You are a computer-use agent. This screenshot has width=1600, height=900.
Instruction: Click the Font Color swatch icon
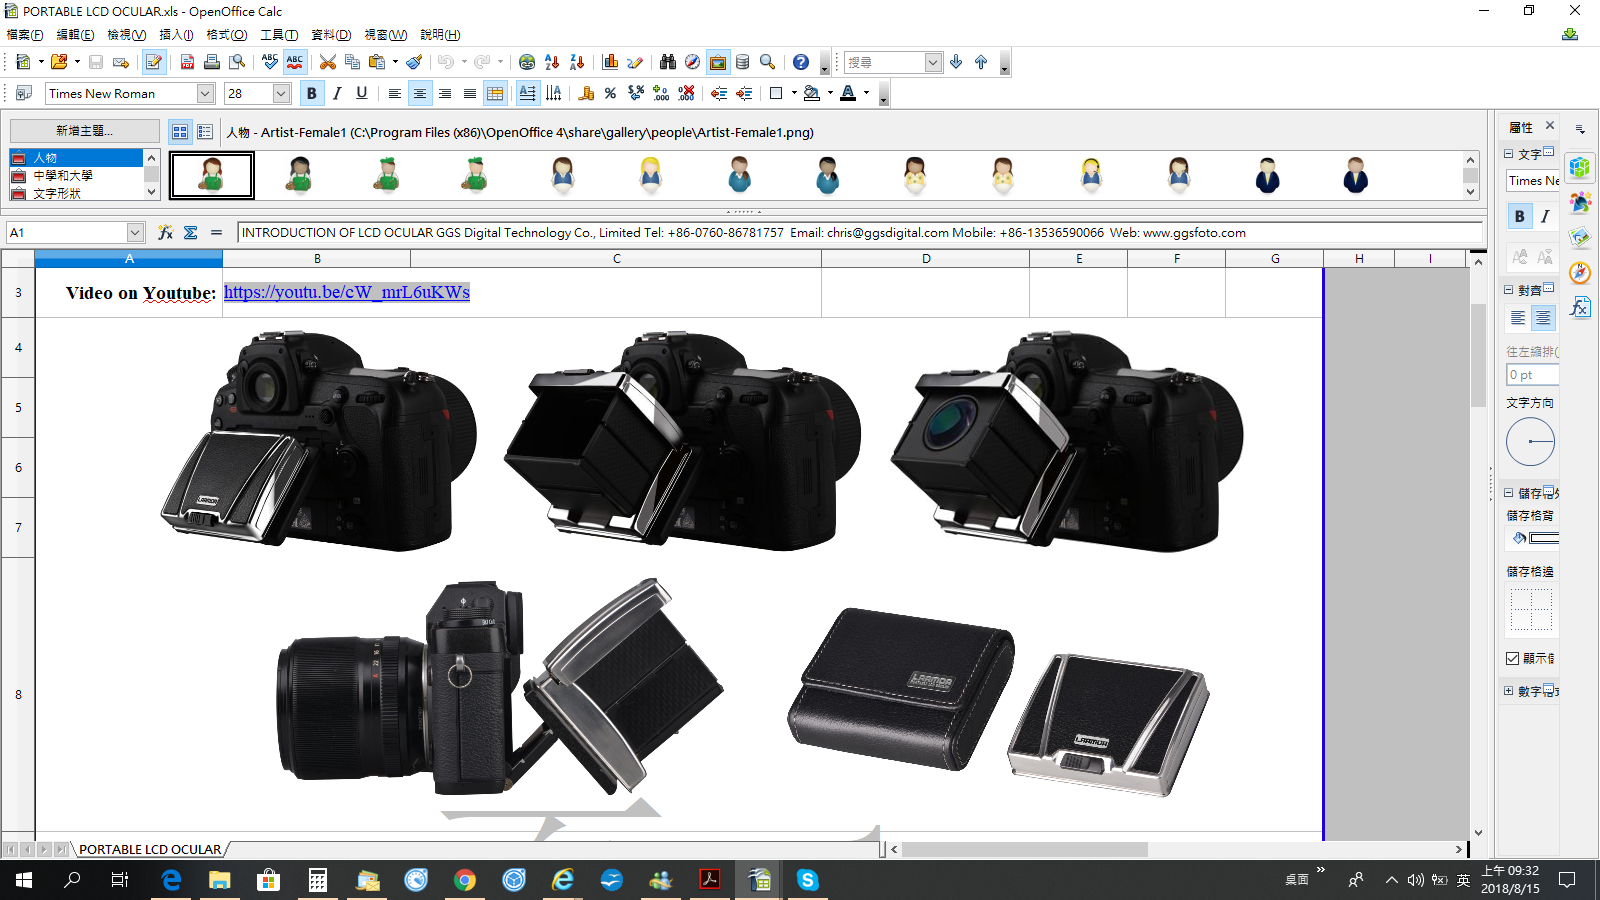coord(848,93)
